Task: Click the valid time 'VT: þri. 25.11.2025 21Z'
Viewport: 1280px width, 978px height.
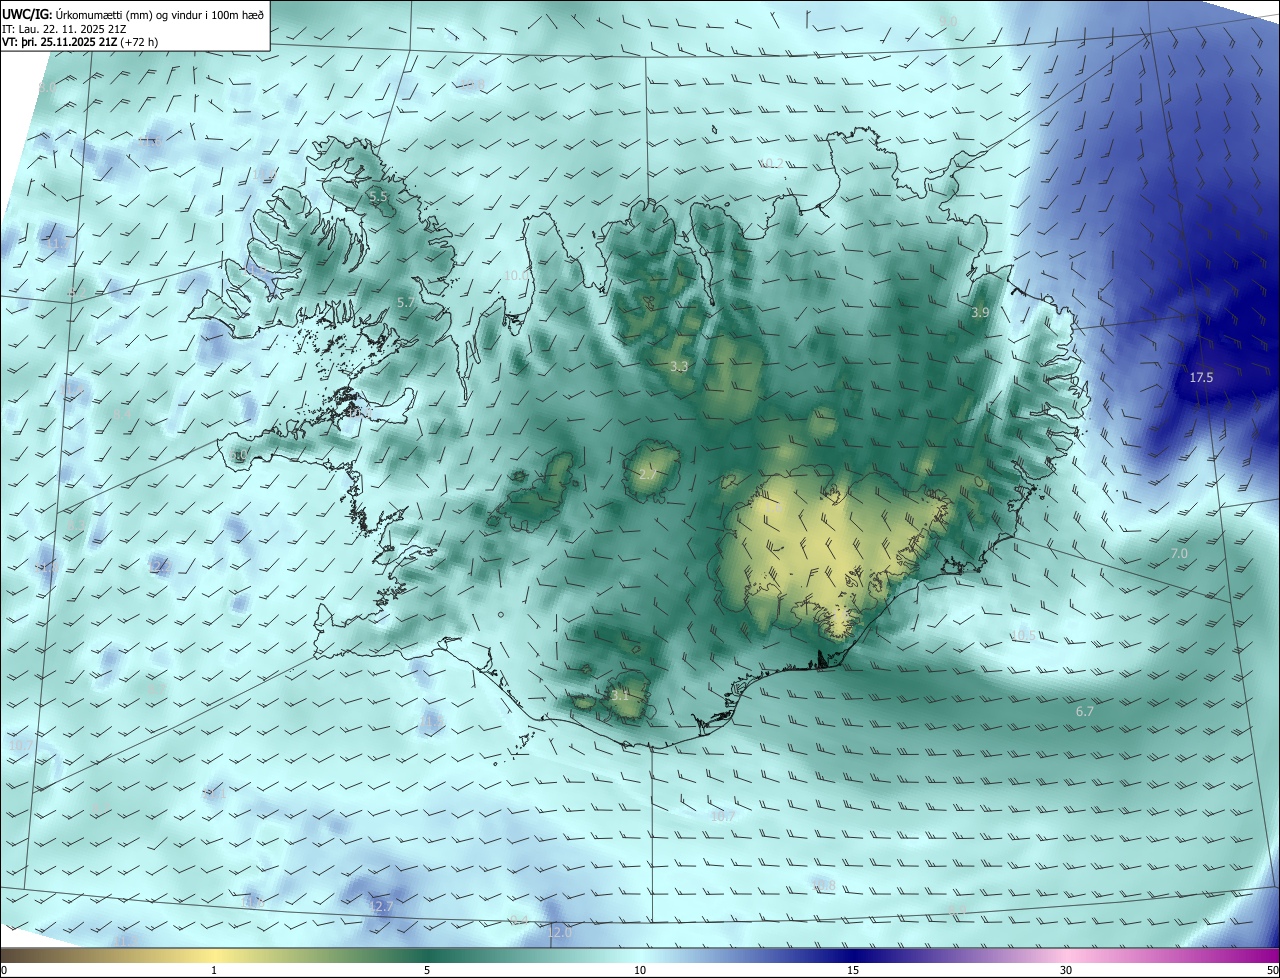Action: (60, 42)
